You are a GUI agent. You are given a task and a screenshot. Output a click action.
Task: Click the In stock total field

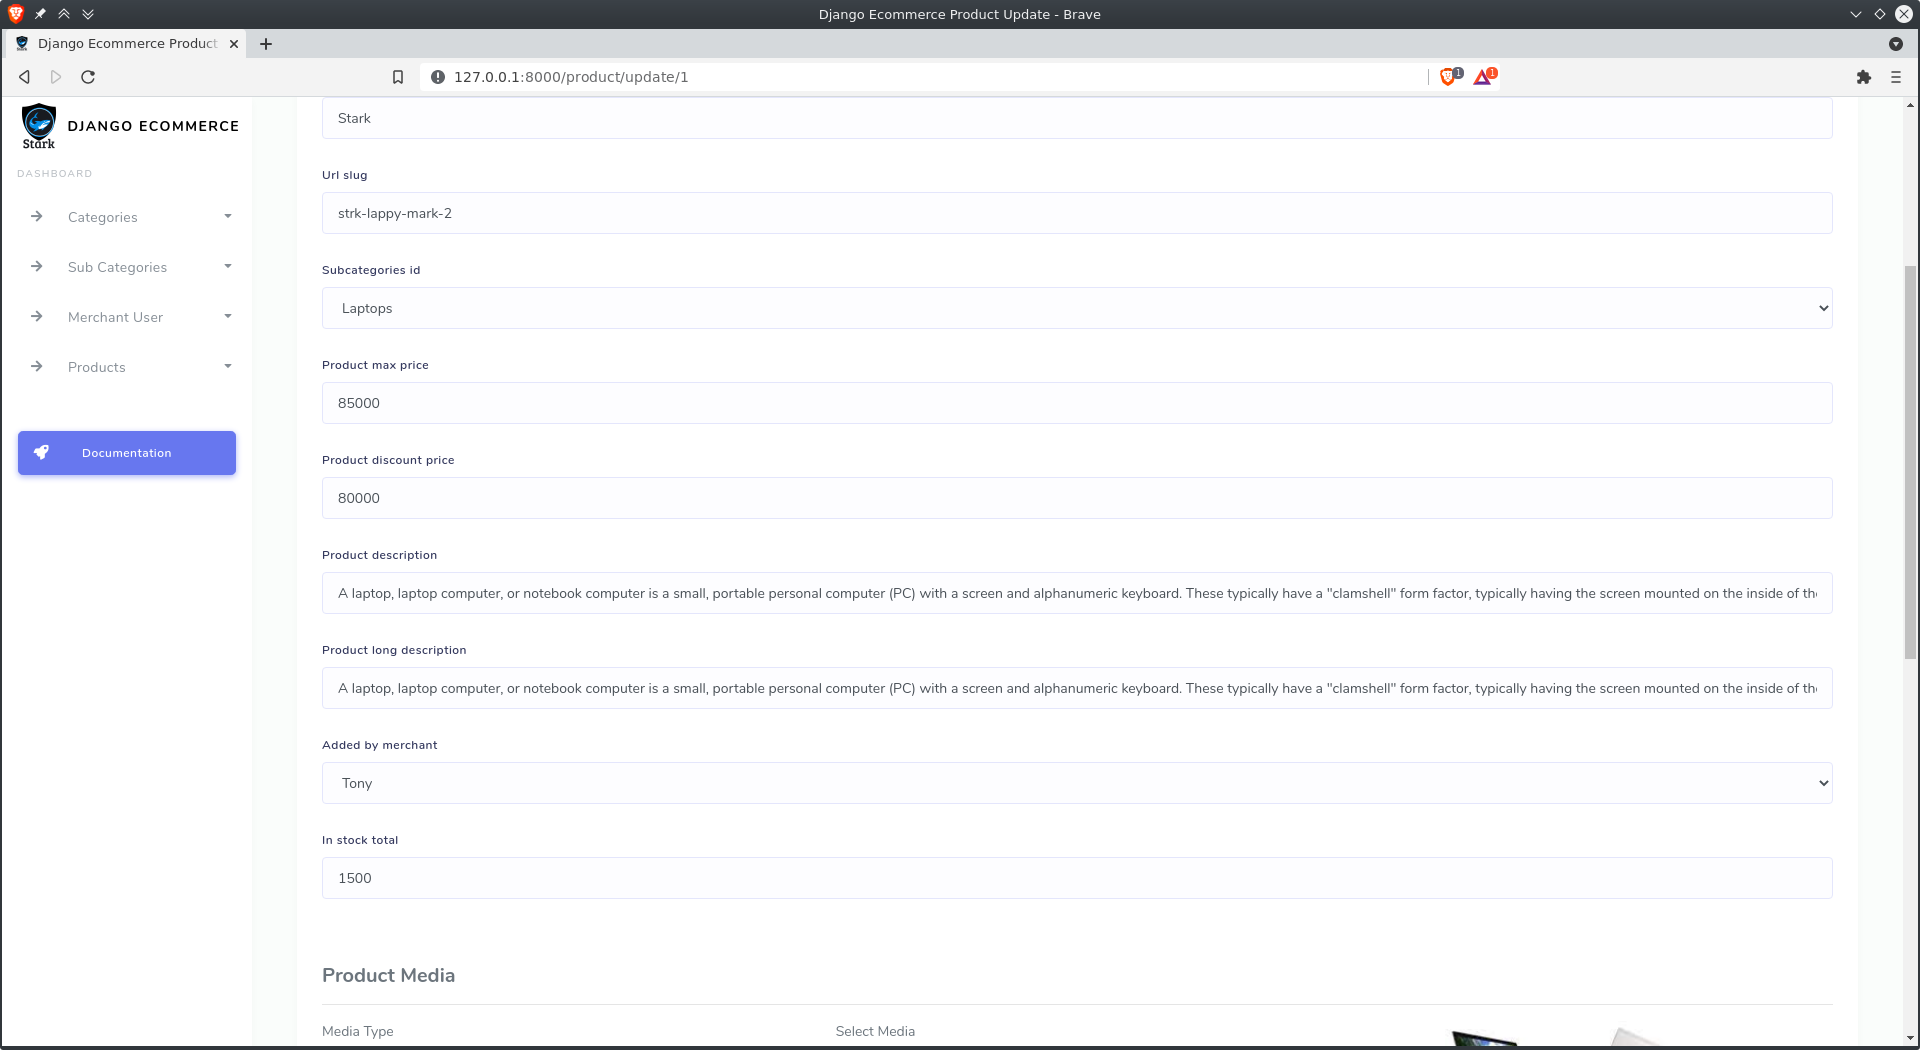[x=1076, y=878]
